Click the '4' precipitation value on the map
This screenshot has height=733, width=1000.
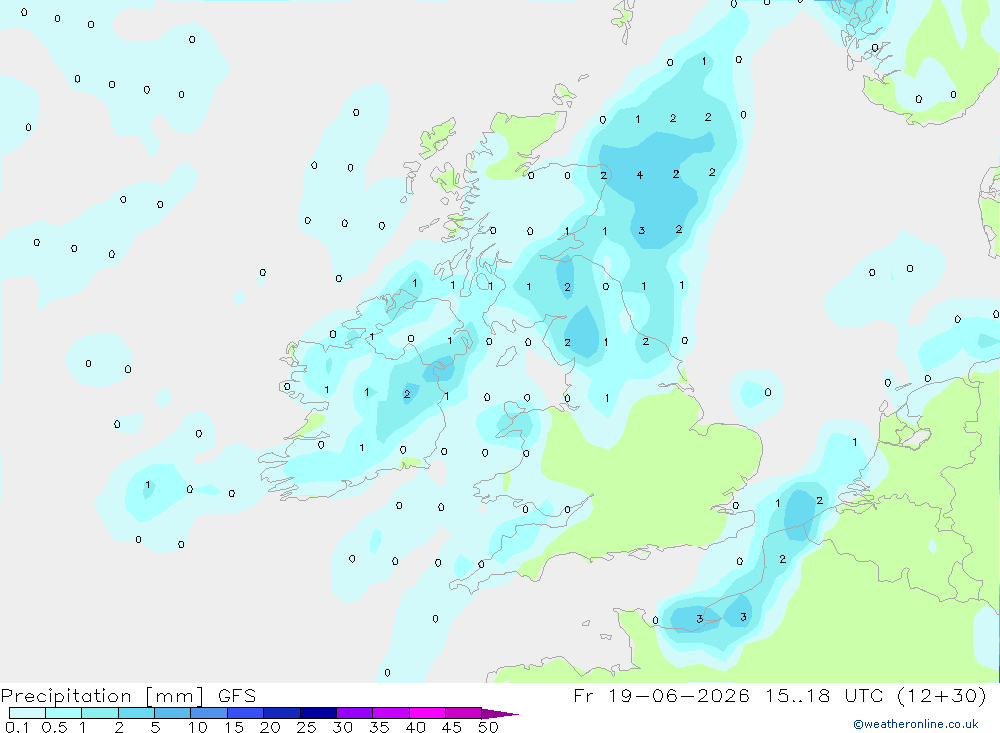click(640, 175)
